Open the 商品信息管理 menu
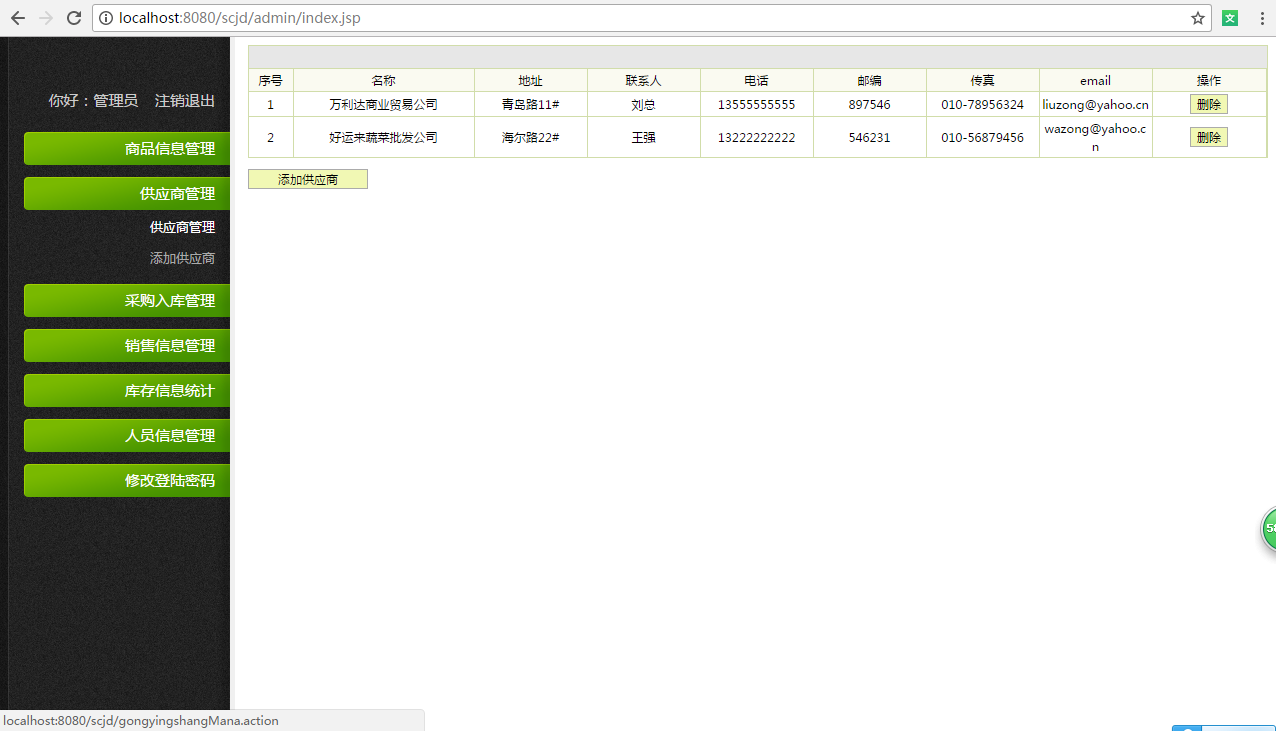This screenshot has height=731, width=1276. point(127,148)
